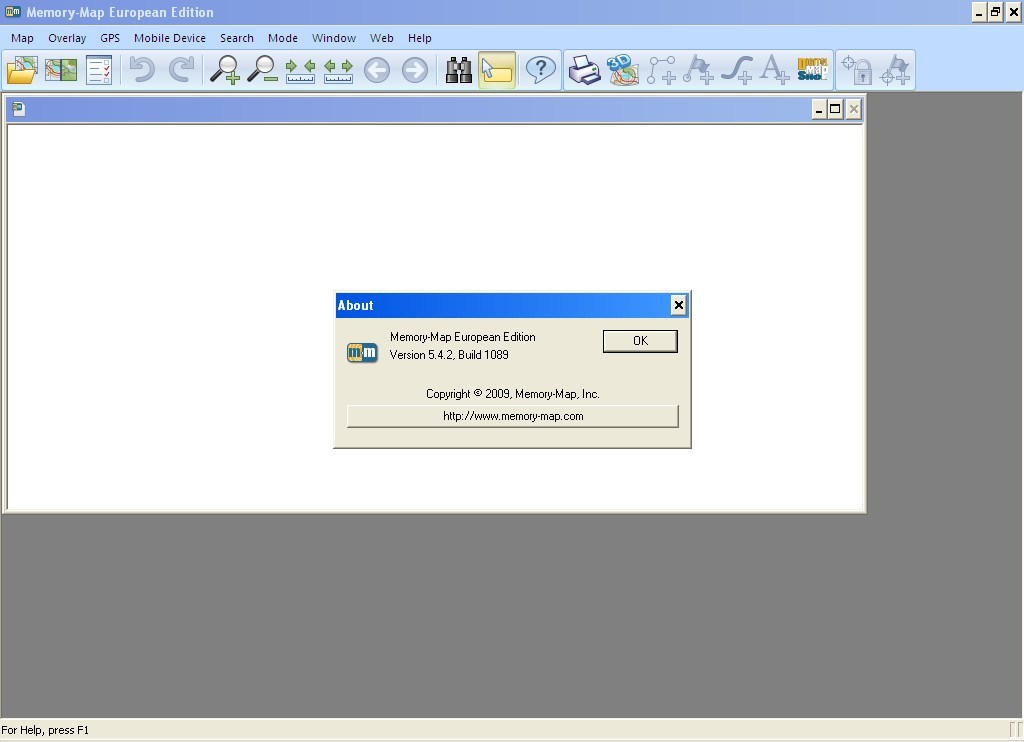Open the Web menu

(382, 38)
